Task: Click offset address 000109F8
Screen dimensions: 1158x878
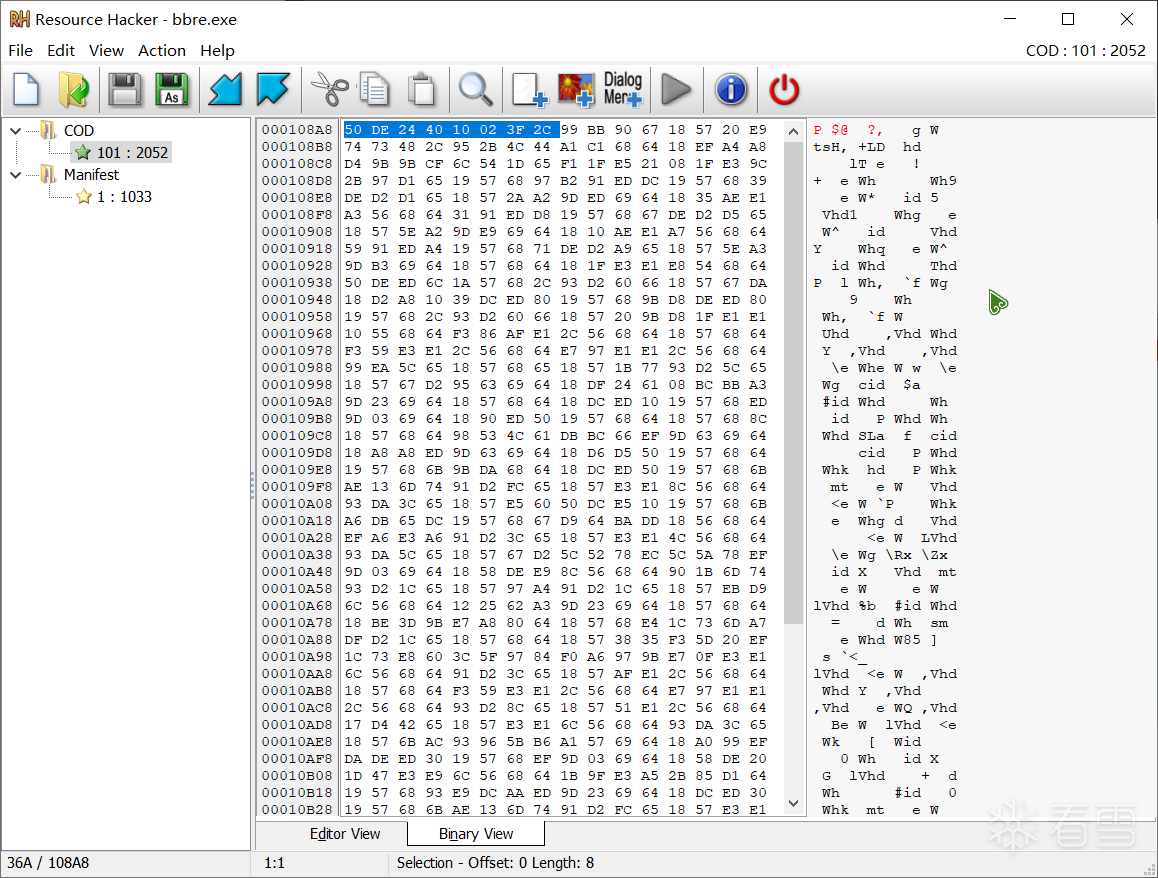Action: click(x=297, y=487)
